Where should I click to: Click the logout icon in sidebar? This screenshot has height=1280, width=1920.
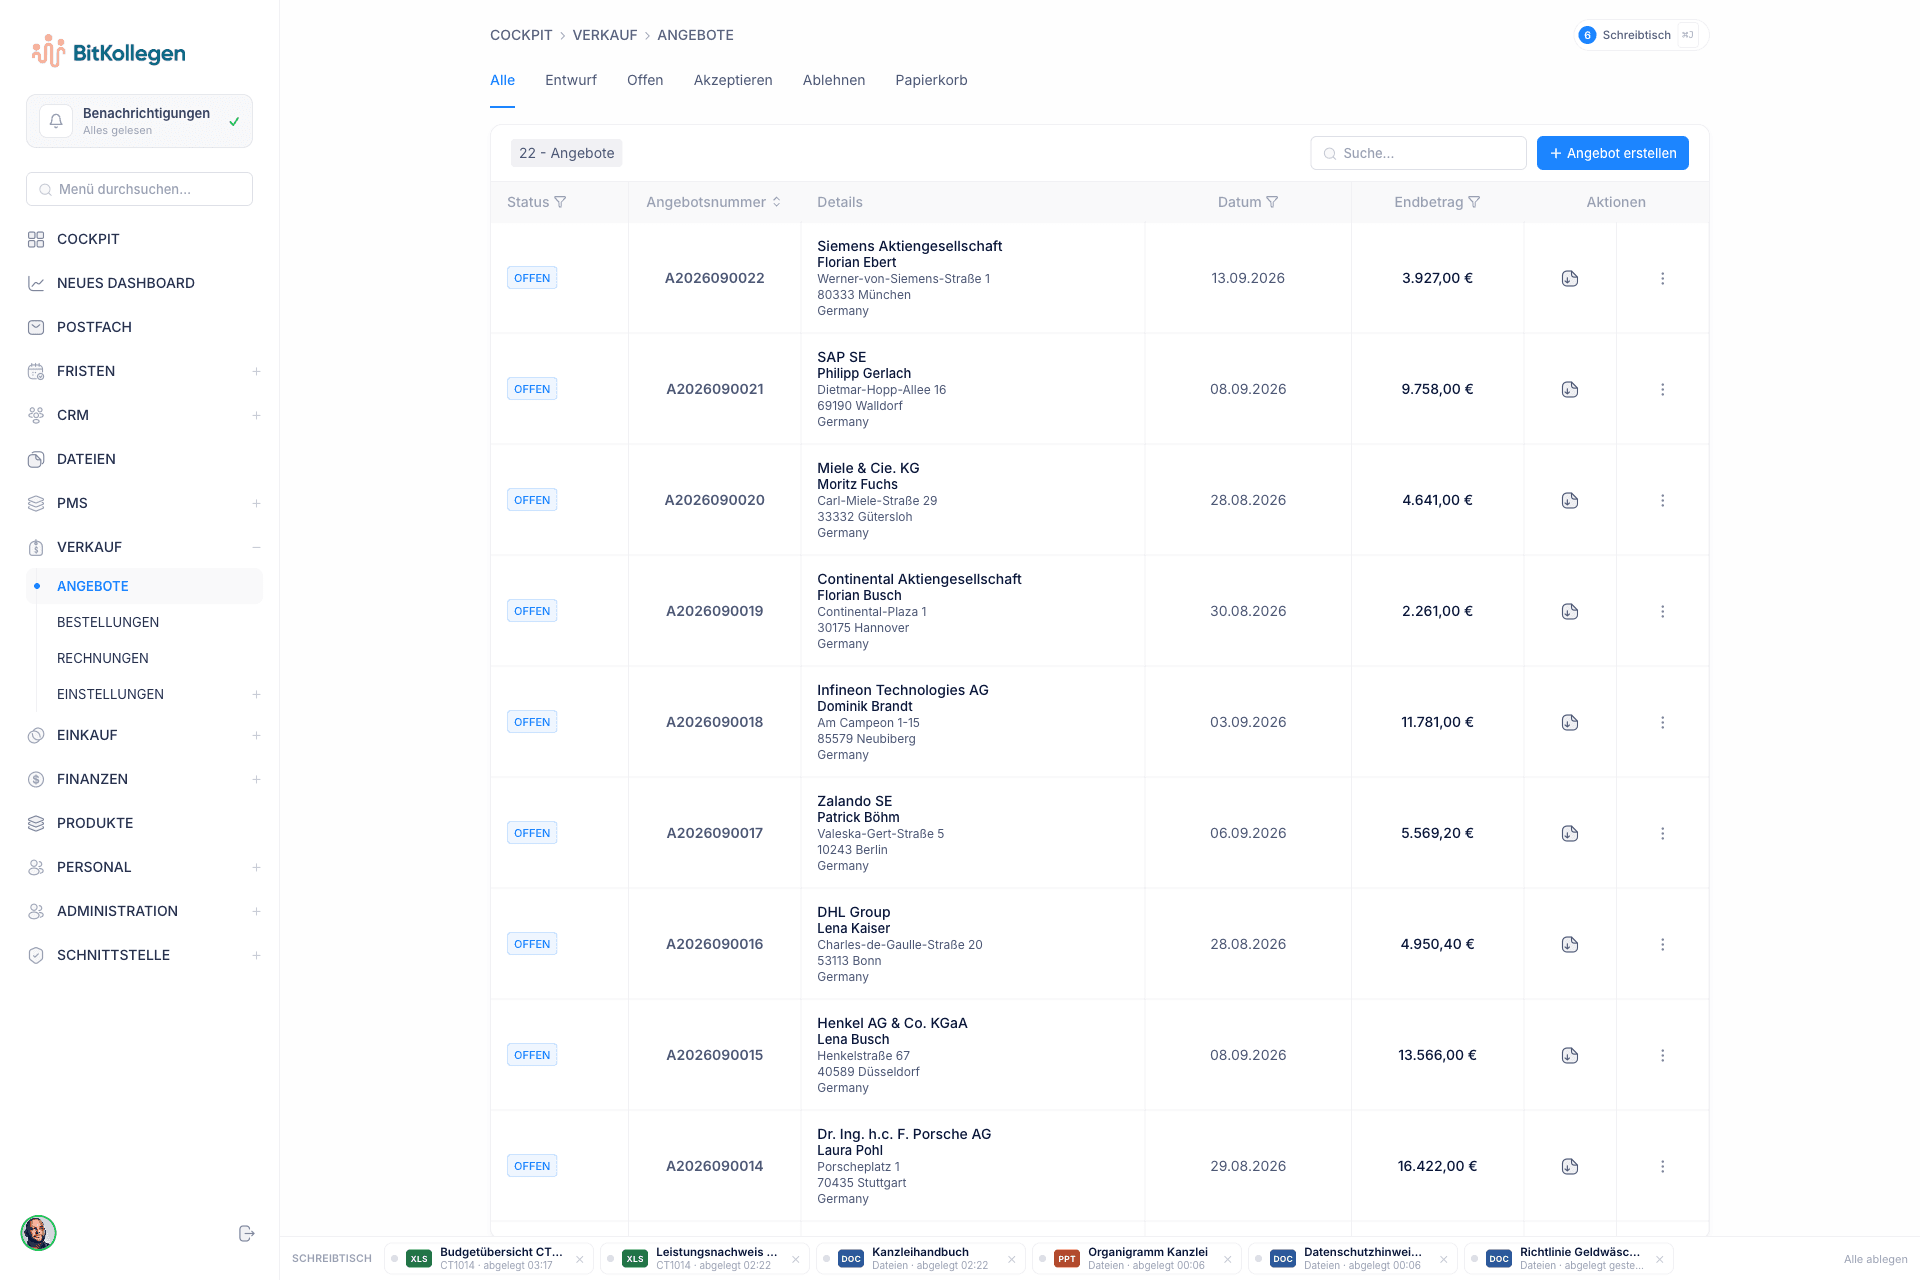tap(247, 1233)
